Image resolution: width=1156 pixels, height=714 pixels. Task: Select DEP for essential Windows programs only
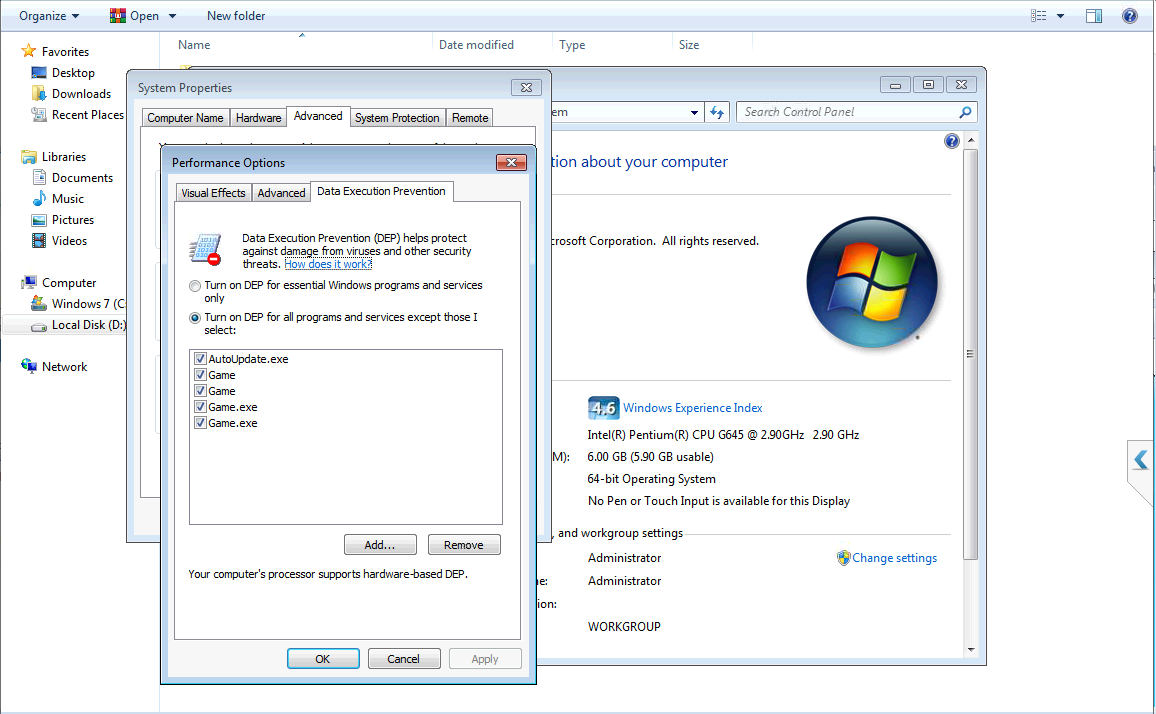(x=195, y=286)
